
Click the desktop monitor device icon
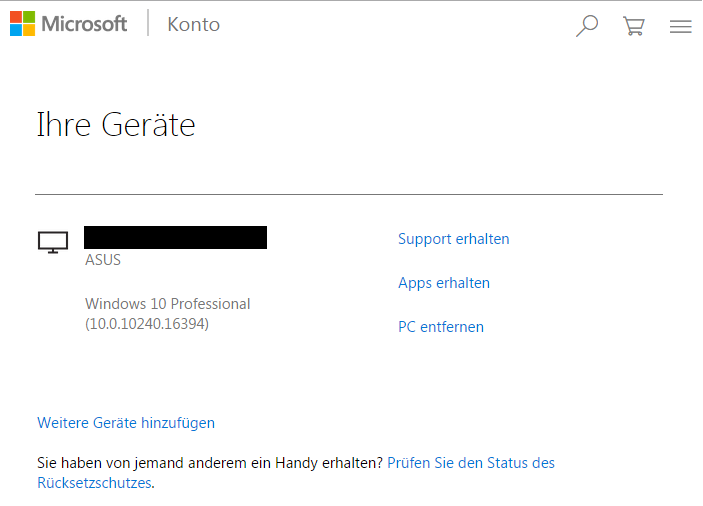click(53, 242)
